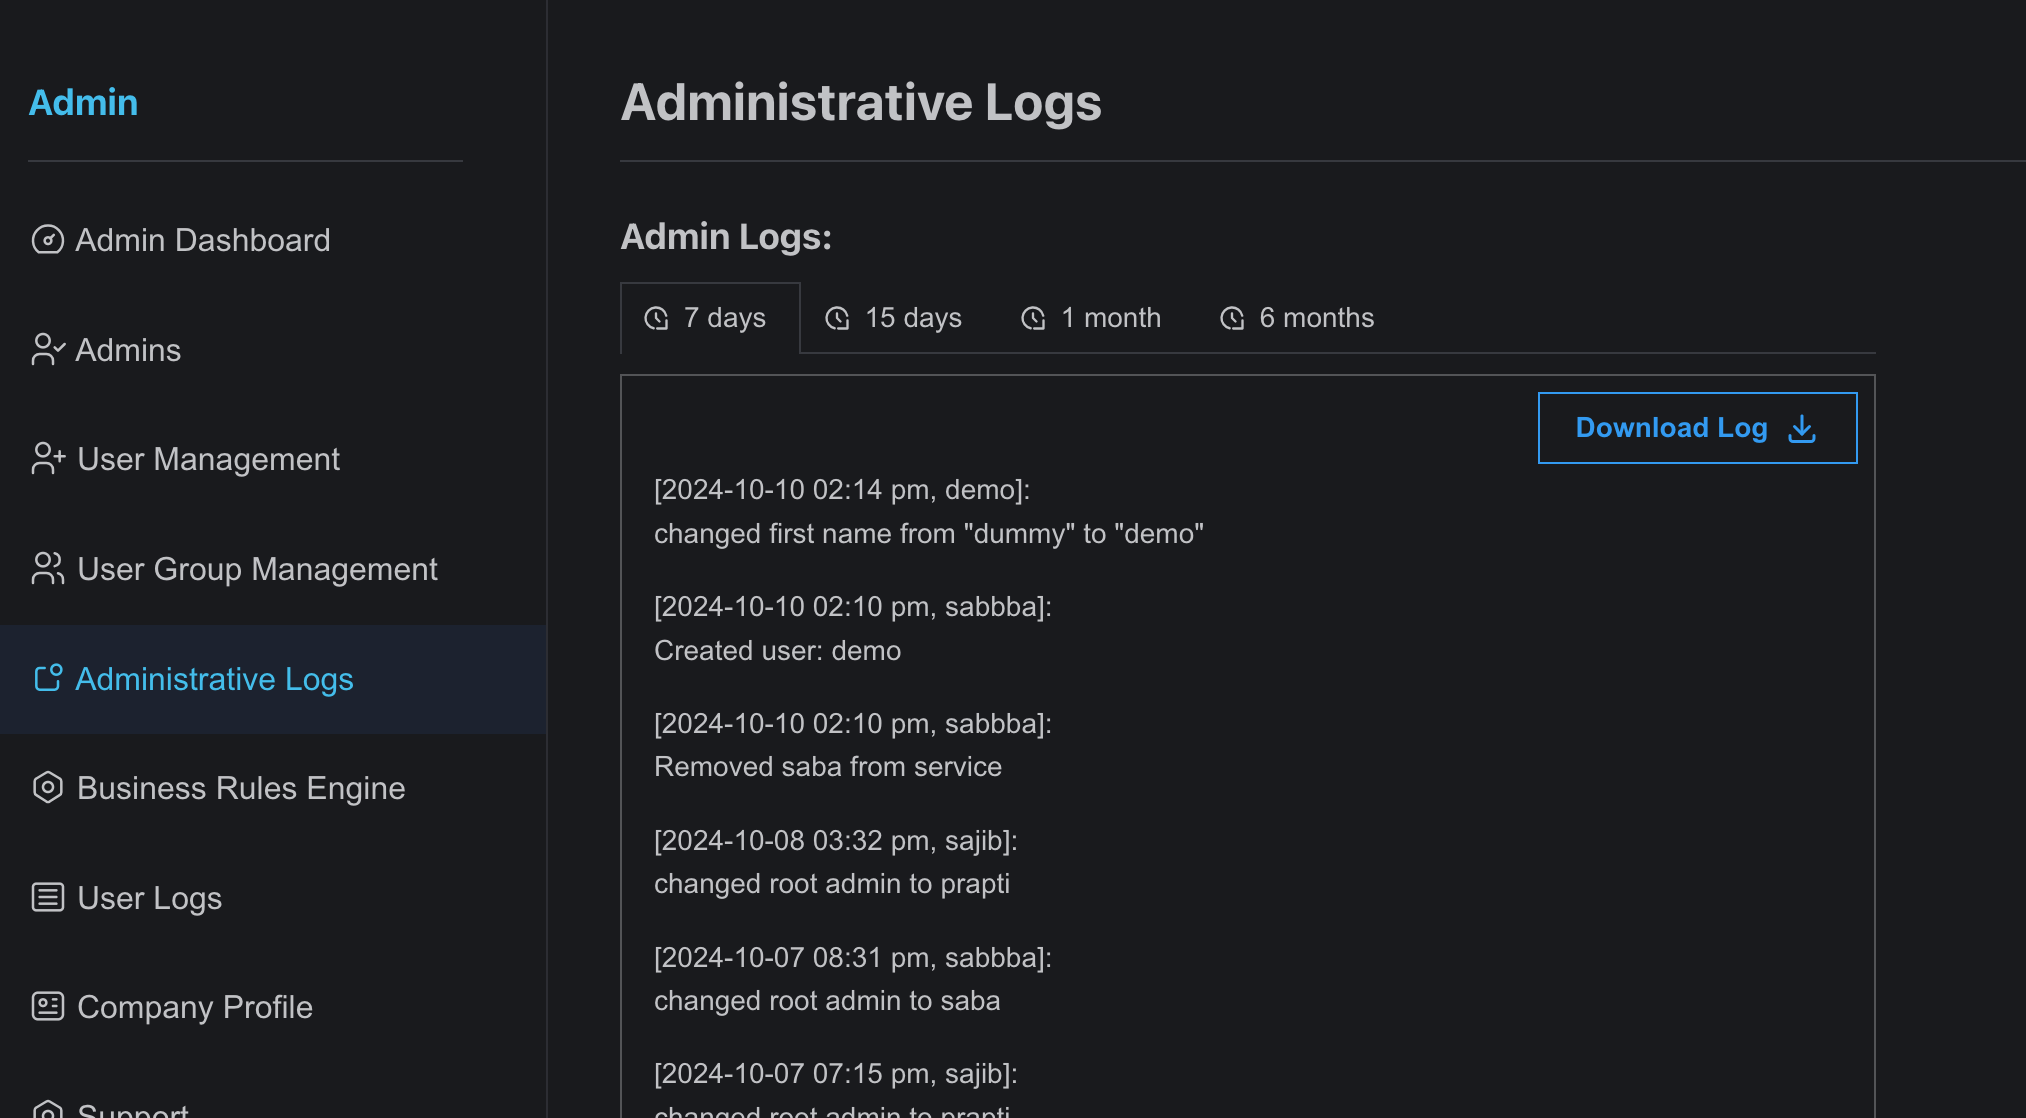Click the Business Rules Engine hexagon icon
This screenshot has height=1118, width=2026.
tap(48, 788)
